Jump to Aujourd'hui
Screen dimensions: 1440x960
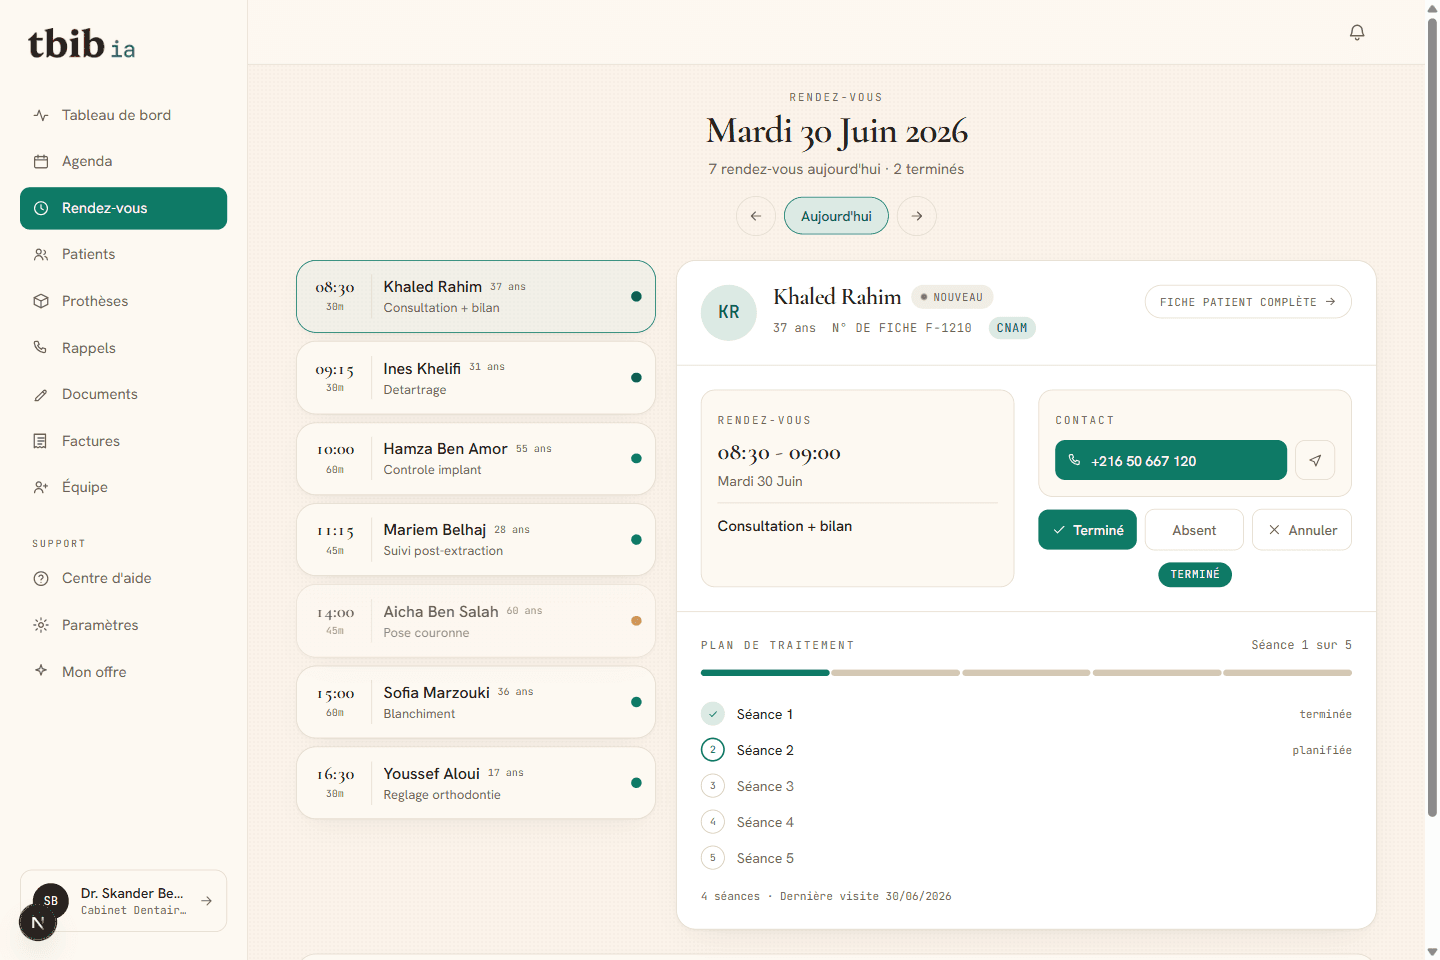836,216
